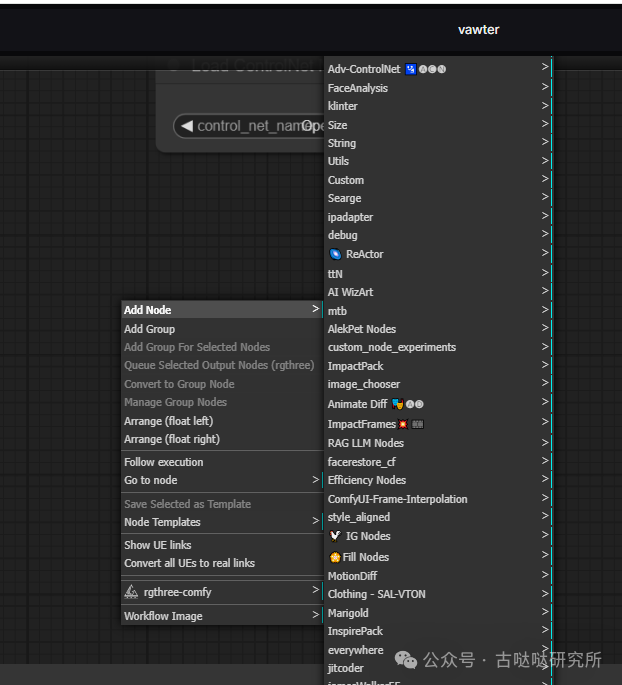Viewport: 622px width, 685px height.
Task: Open the facerestore_cf category
Action: [x=438, y=462]
